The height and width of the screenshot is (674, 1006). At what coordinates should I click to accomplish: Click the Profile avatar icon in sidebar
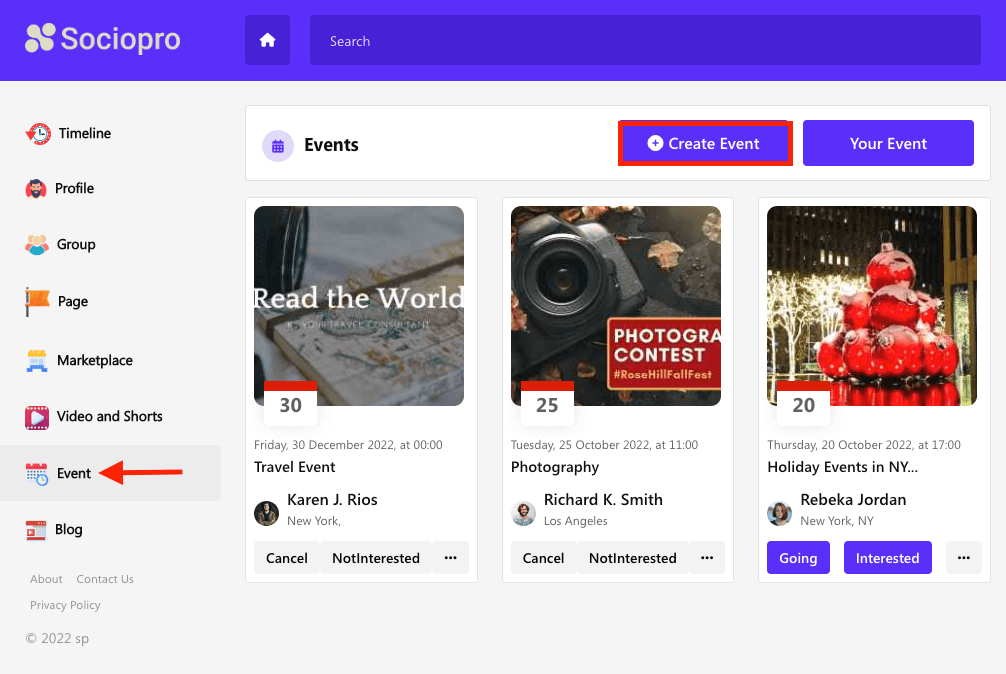click(37, 189)
